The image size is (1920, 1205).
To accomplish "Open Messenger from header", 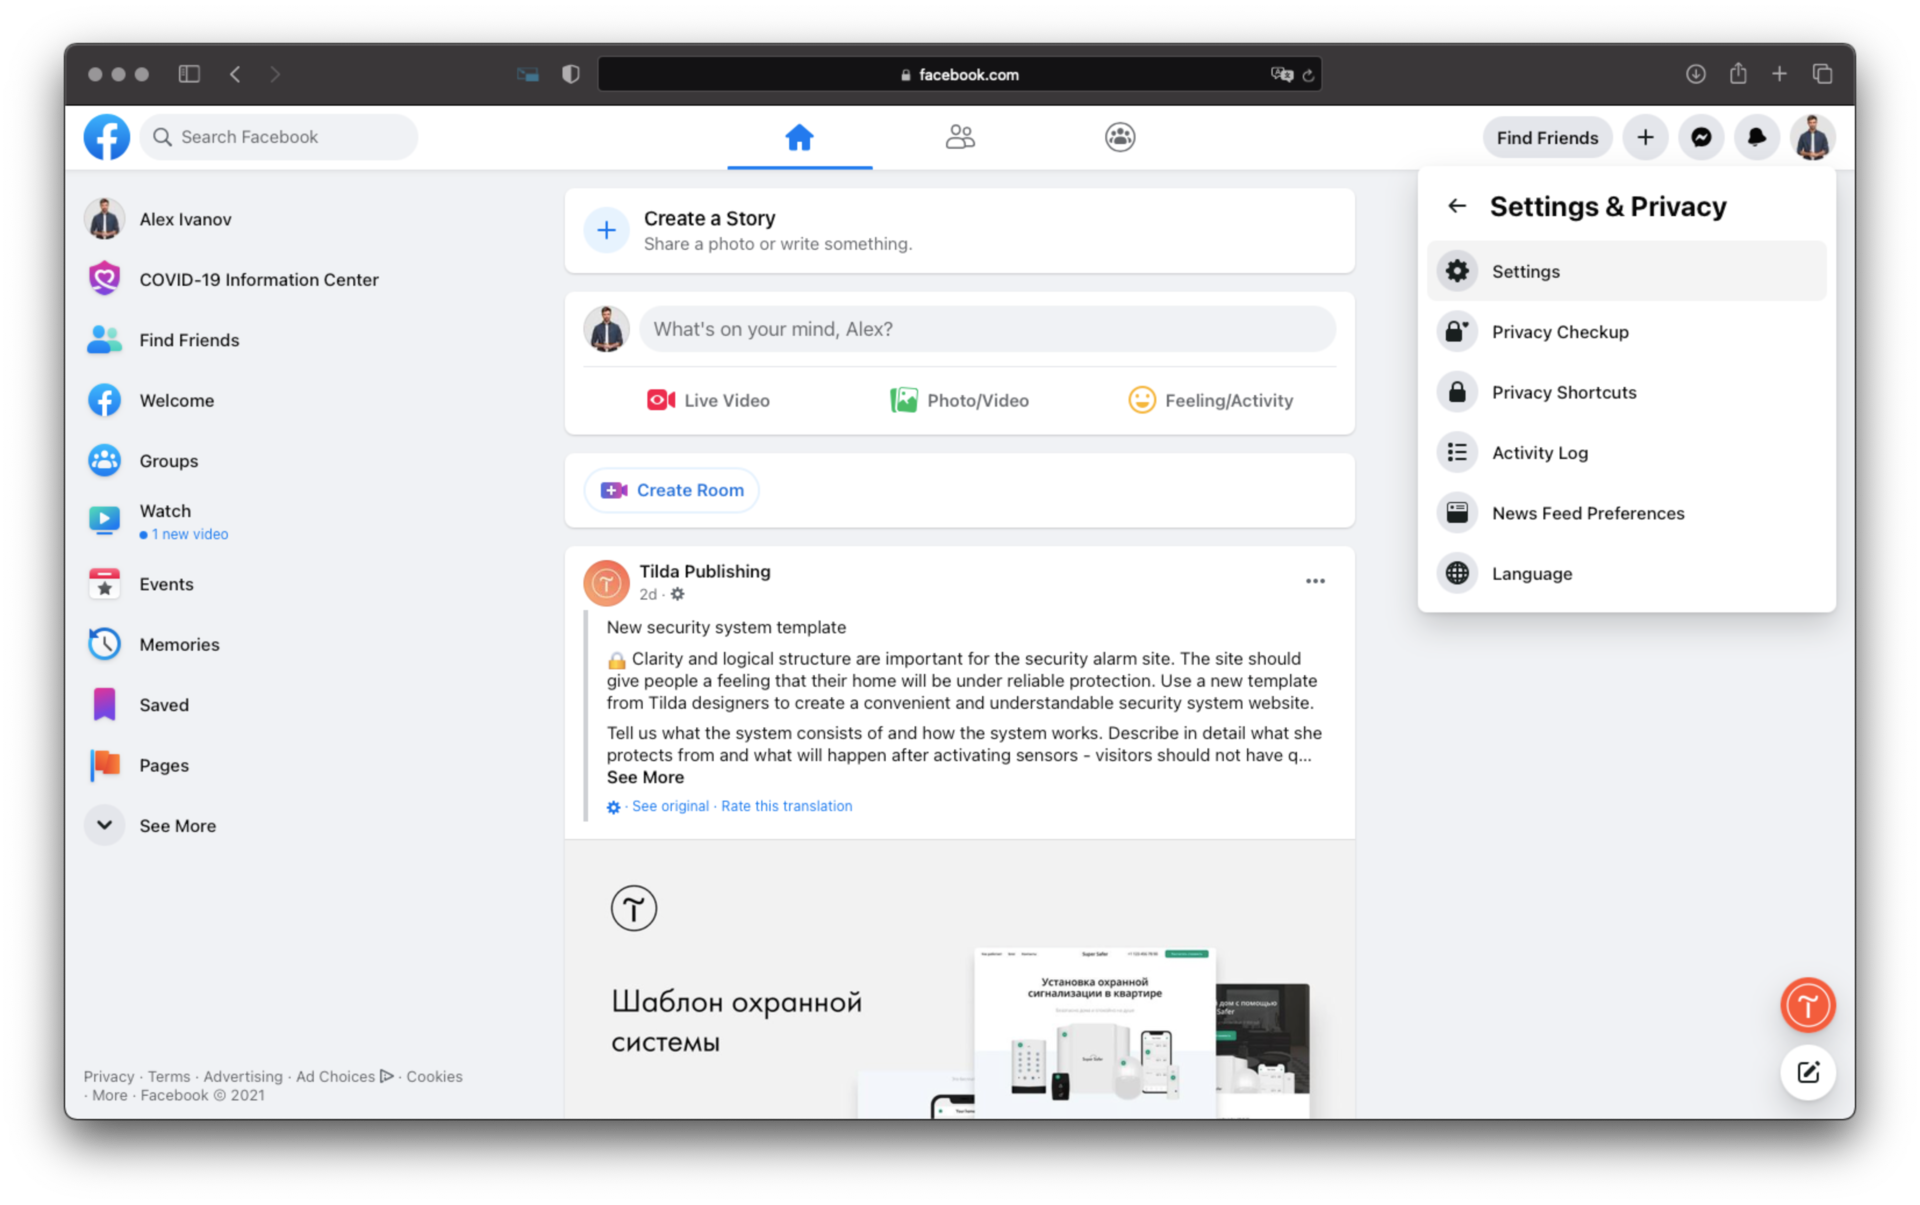I will pos(1701,137).
